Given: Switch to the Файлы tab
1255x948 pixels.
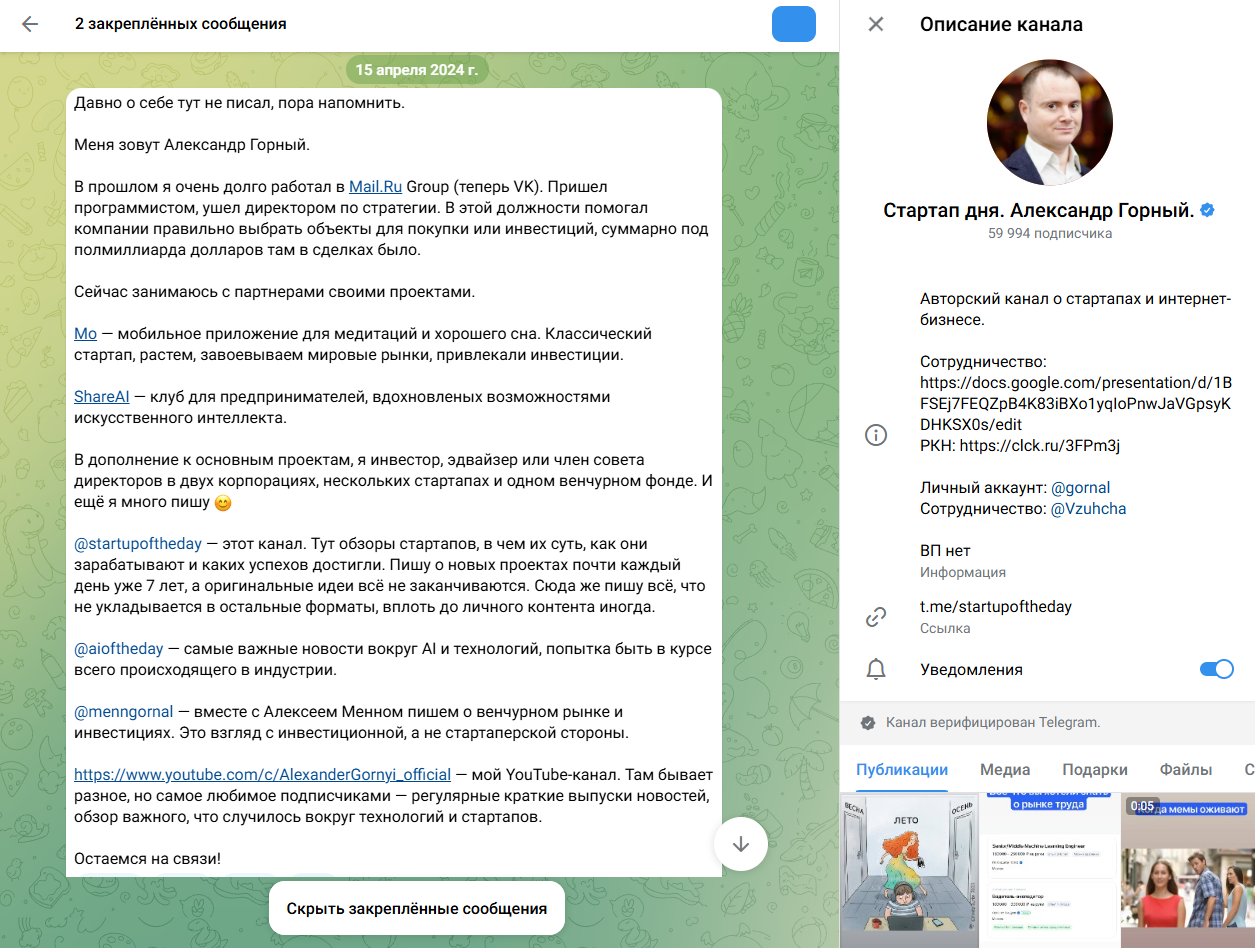Looking at the screenshot, I should (1186, 769).
